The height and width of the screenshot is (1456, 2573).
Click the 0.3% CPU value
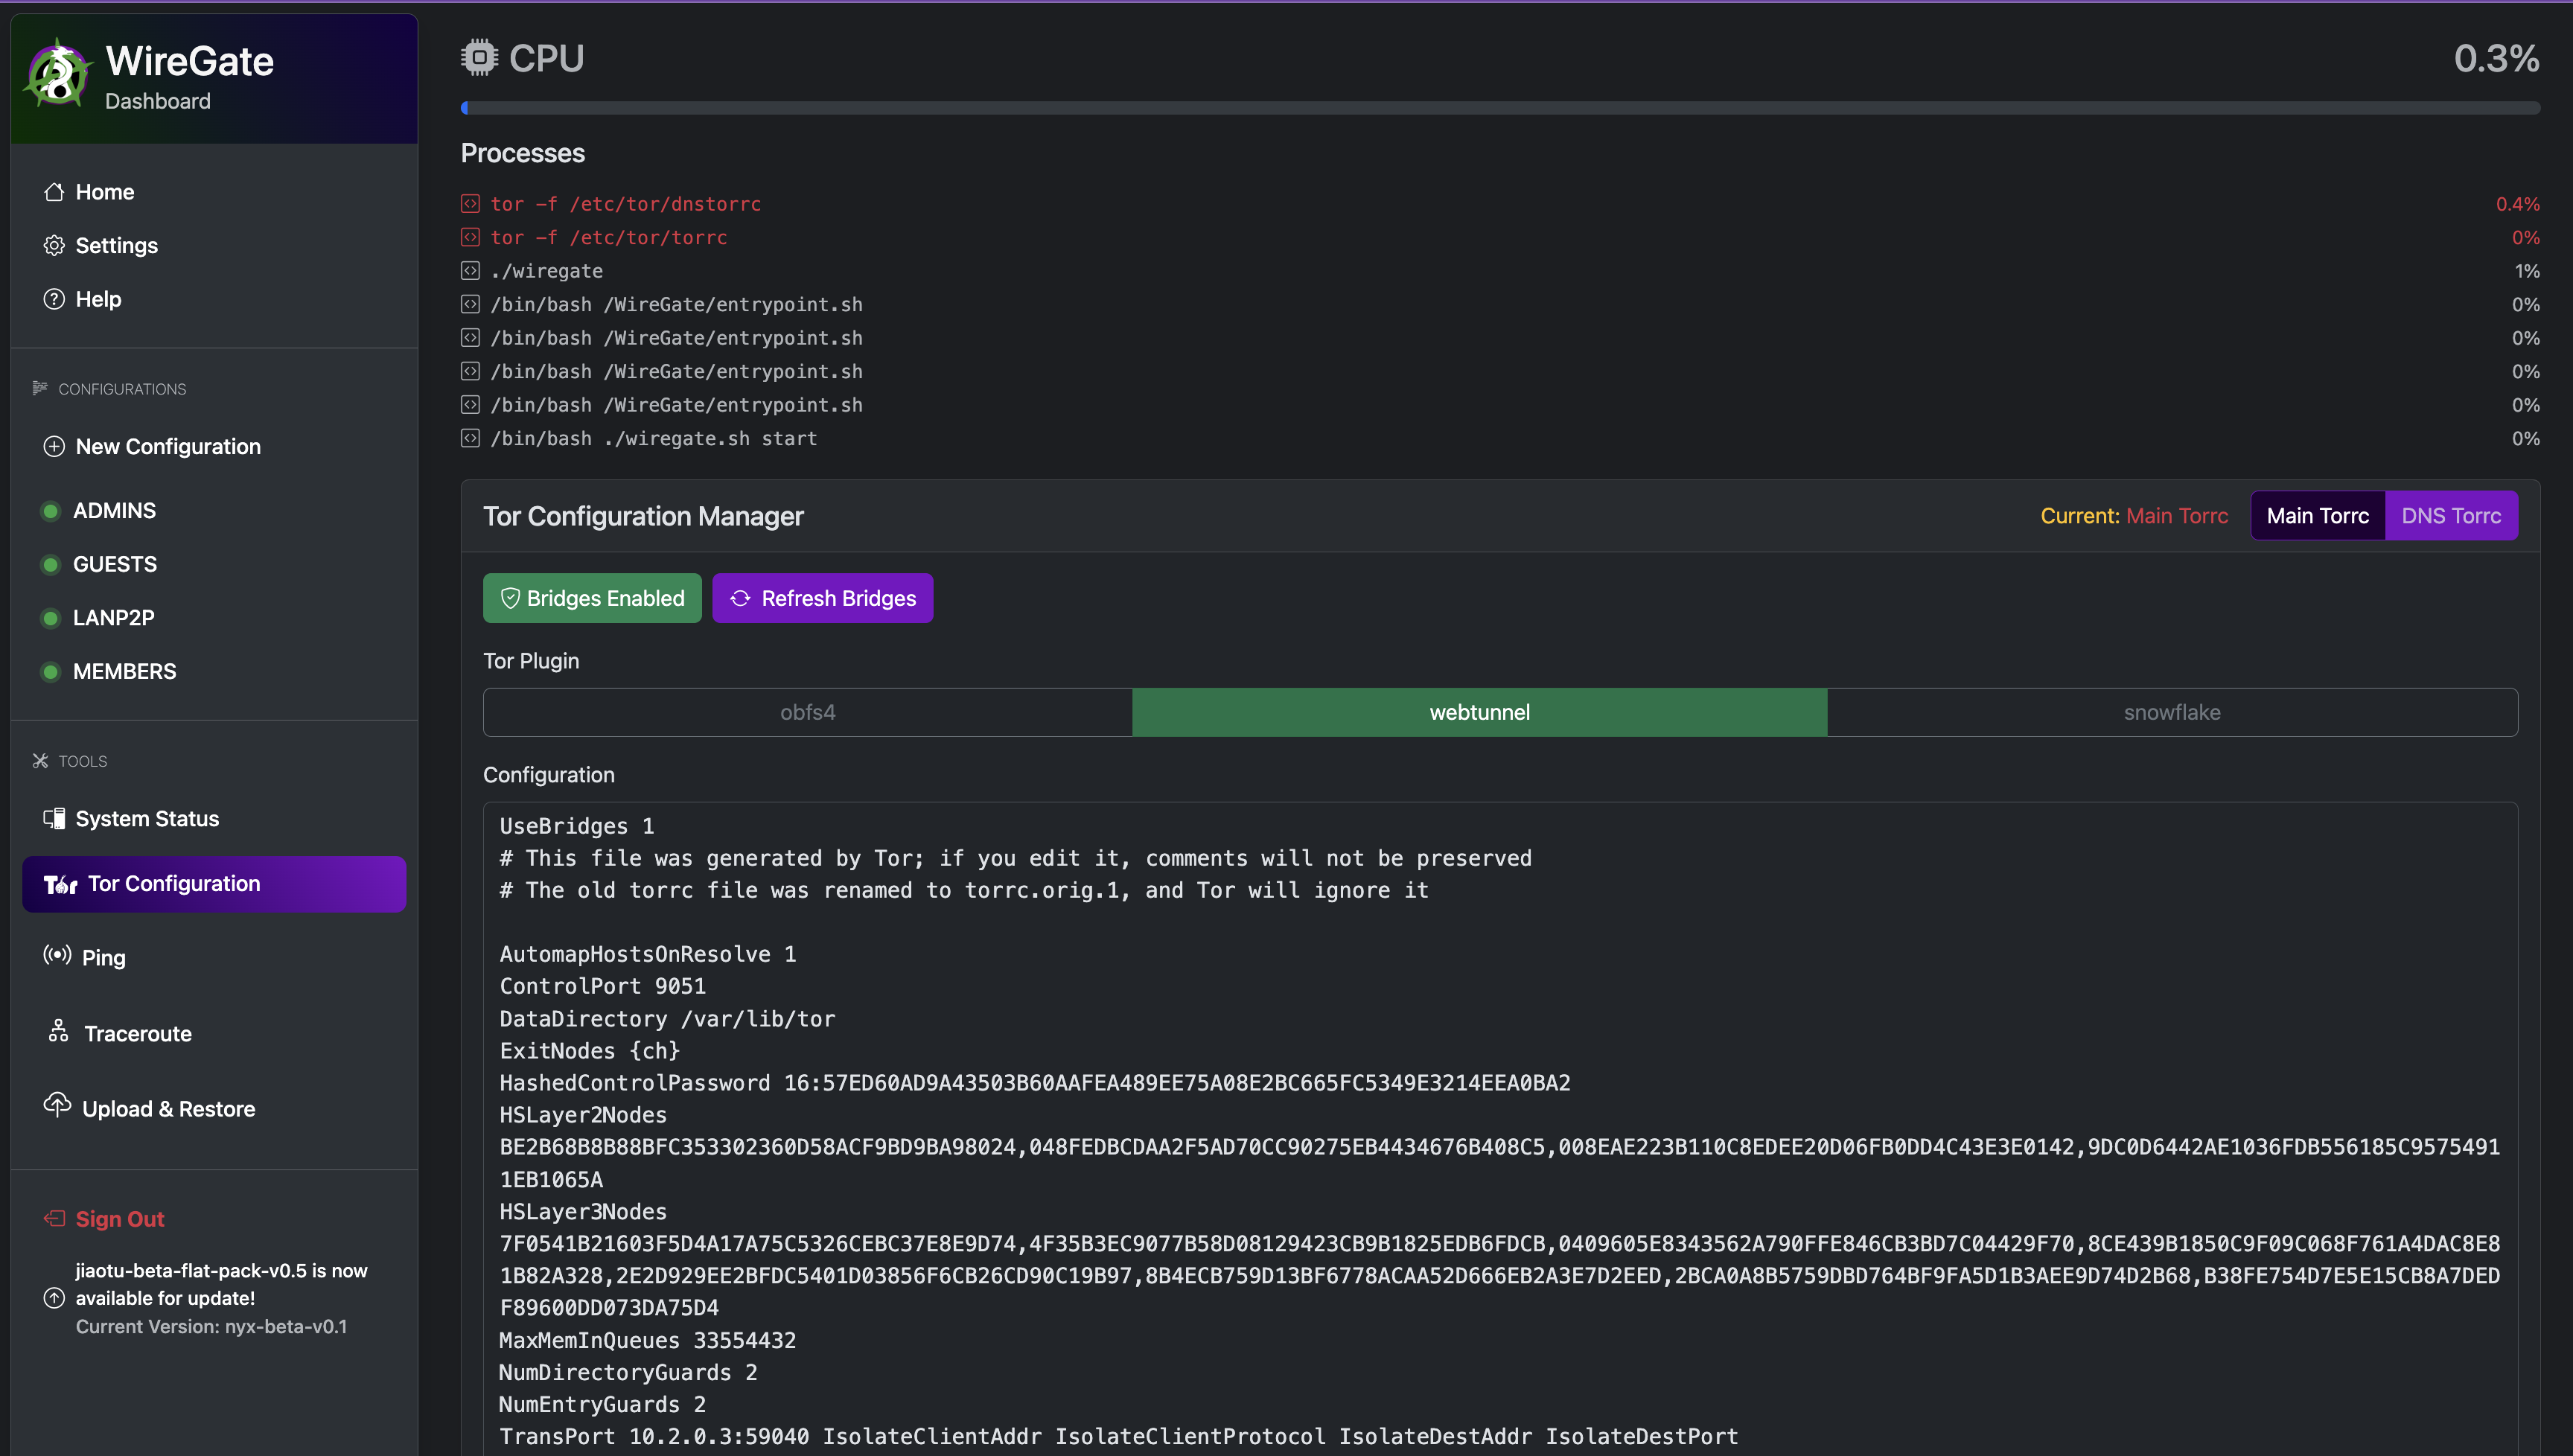point(2496,58)
